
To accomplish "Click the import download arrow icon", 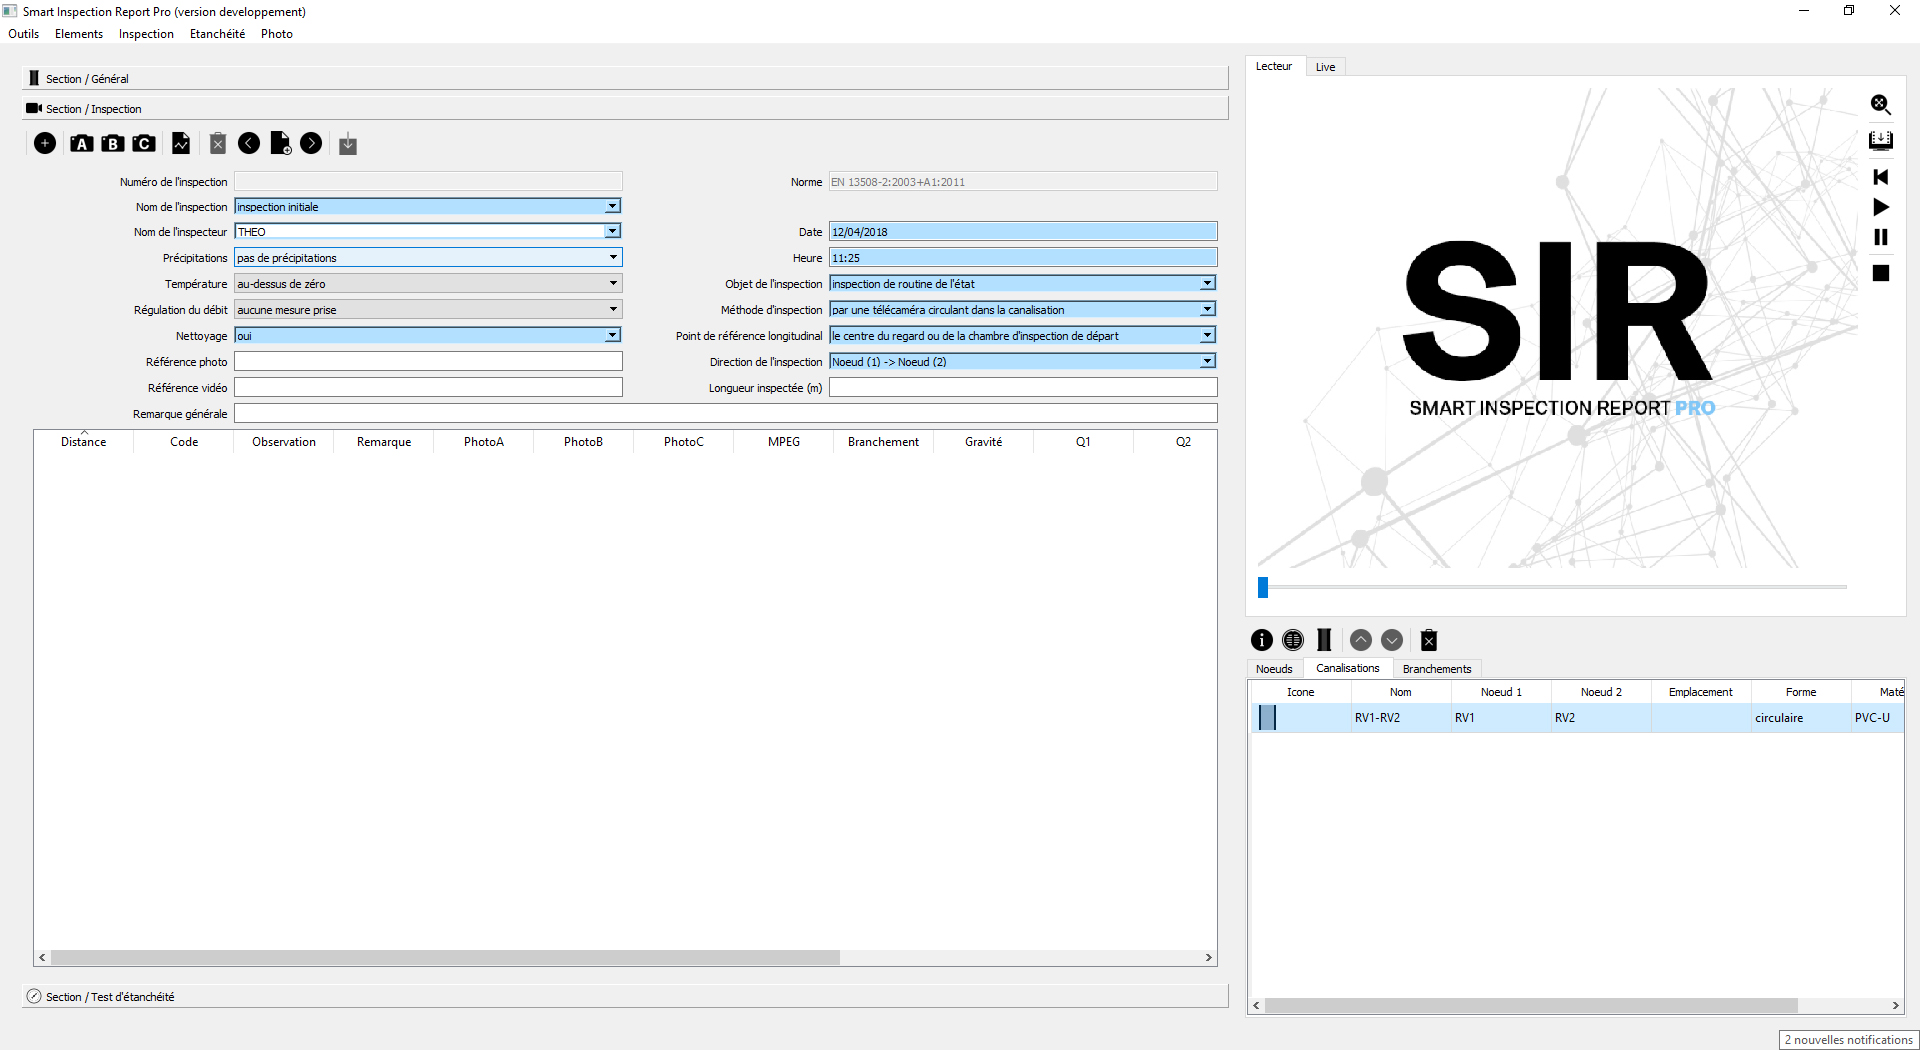I will pyautogui.click(x=348, y=144).
